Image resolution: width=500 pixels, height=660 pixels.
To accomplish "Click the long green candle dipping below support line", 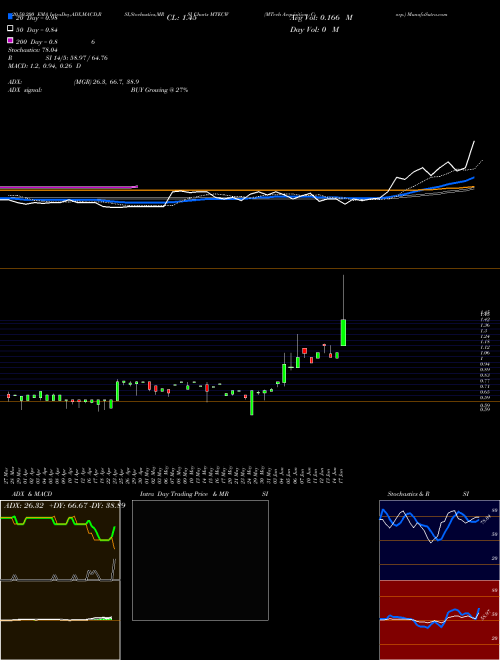I will click(x=252, y=402).
